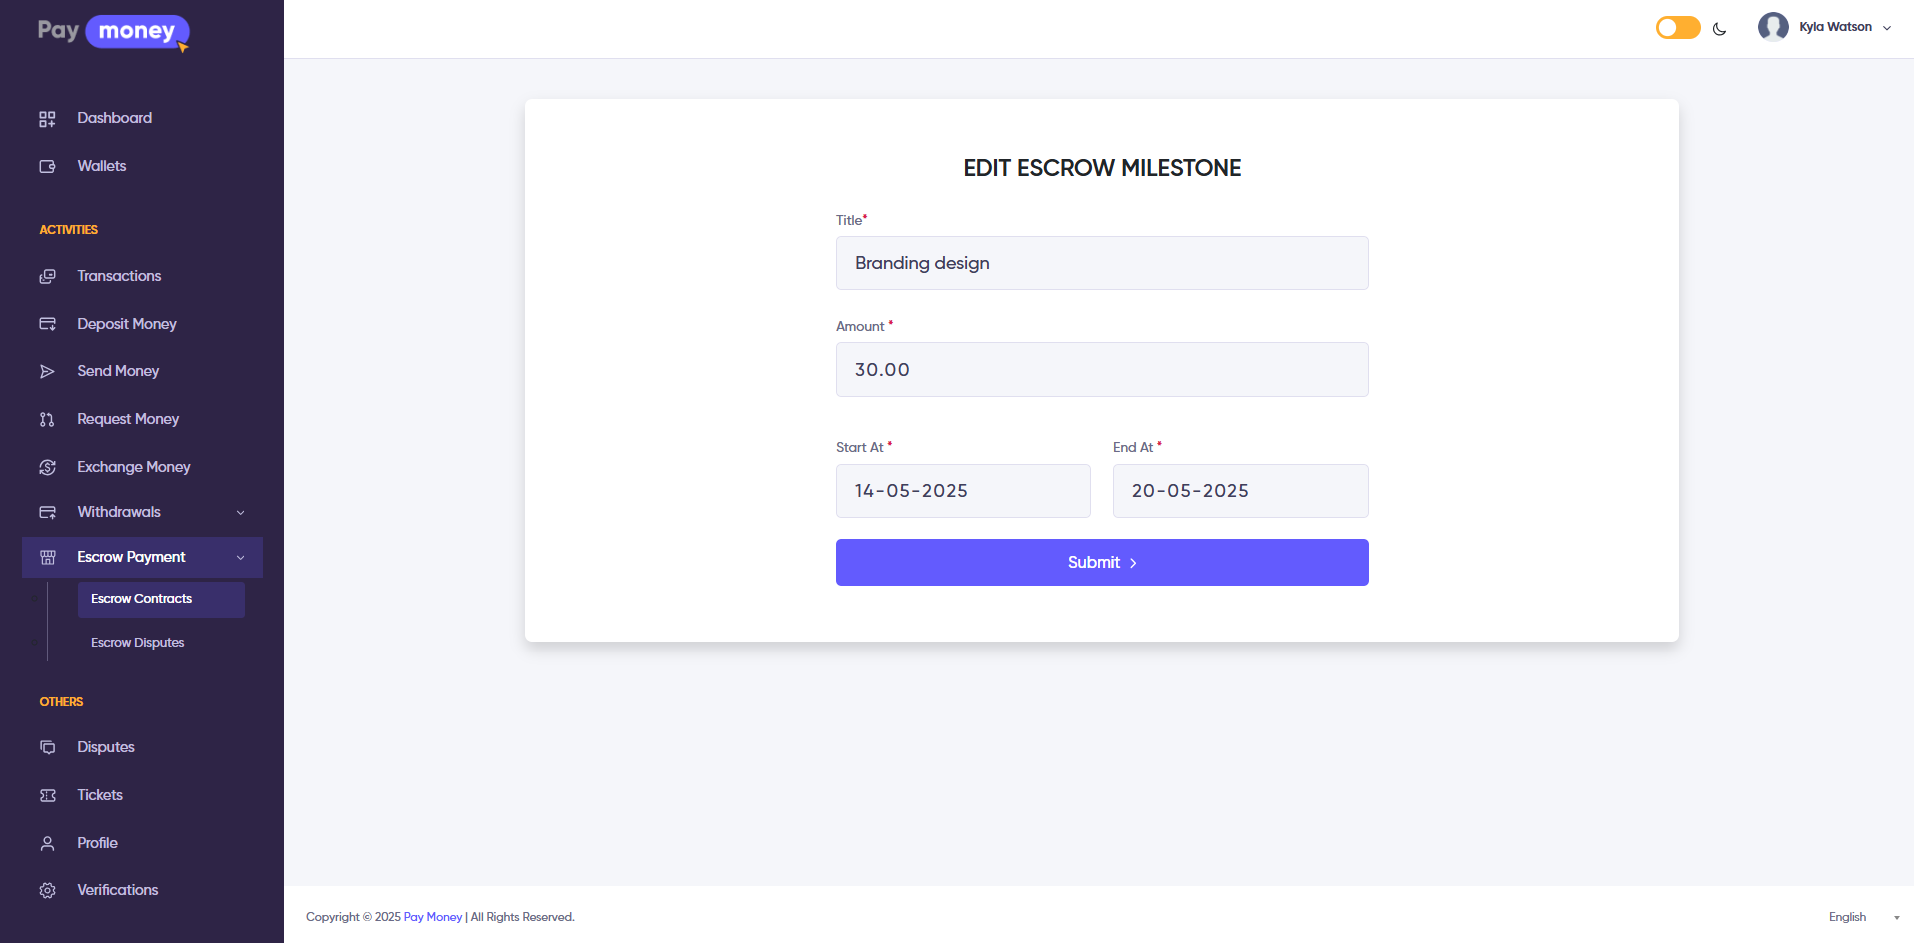Click the Send Money arrow icon
This screenshot has width=1914, height=943.
coord(47,372)
